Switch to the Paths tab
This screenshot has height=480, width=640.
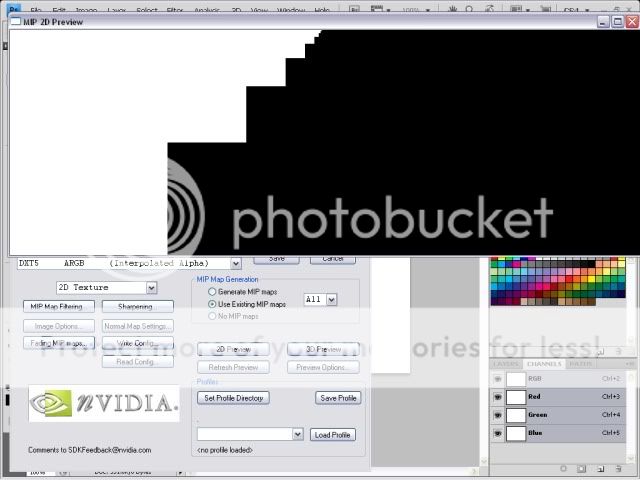580,364
